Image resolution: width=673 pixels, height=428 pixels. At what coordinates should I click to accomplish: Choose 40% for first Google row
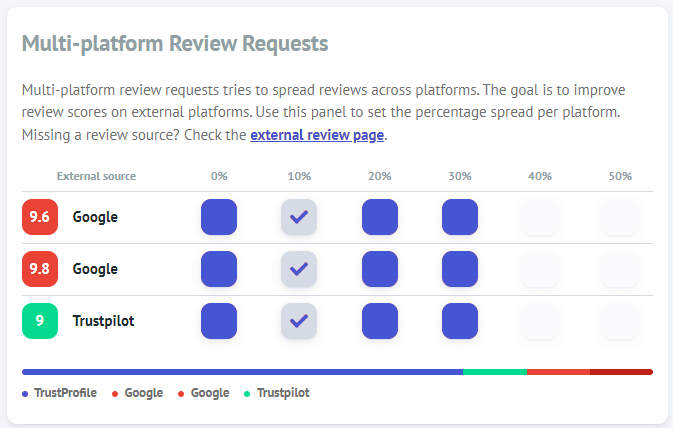[539, 217]
